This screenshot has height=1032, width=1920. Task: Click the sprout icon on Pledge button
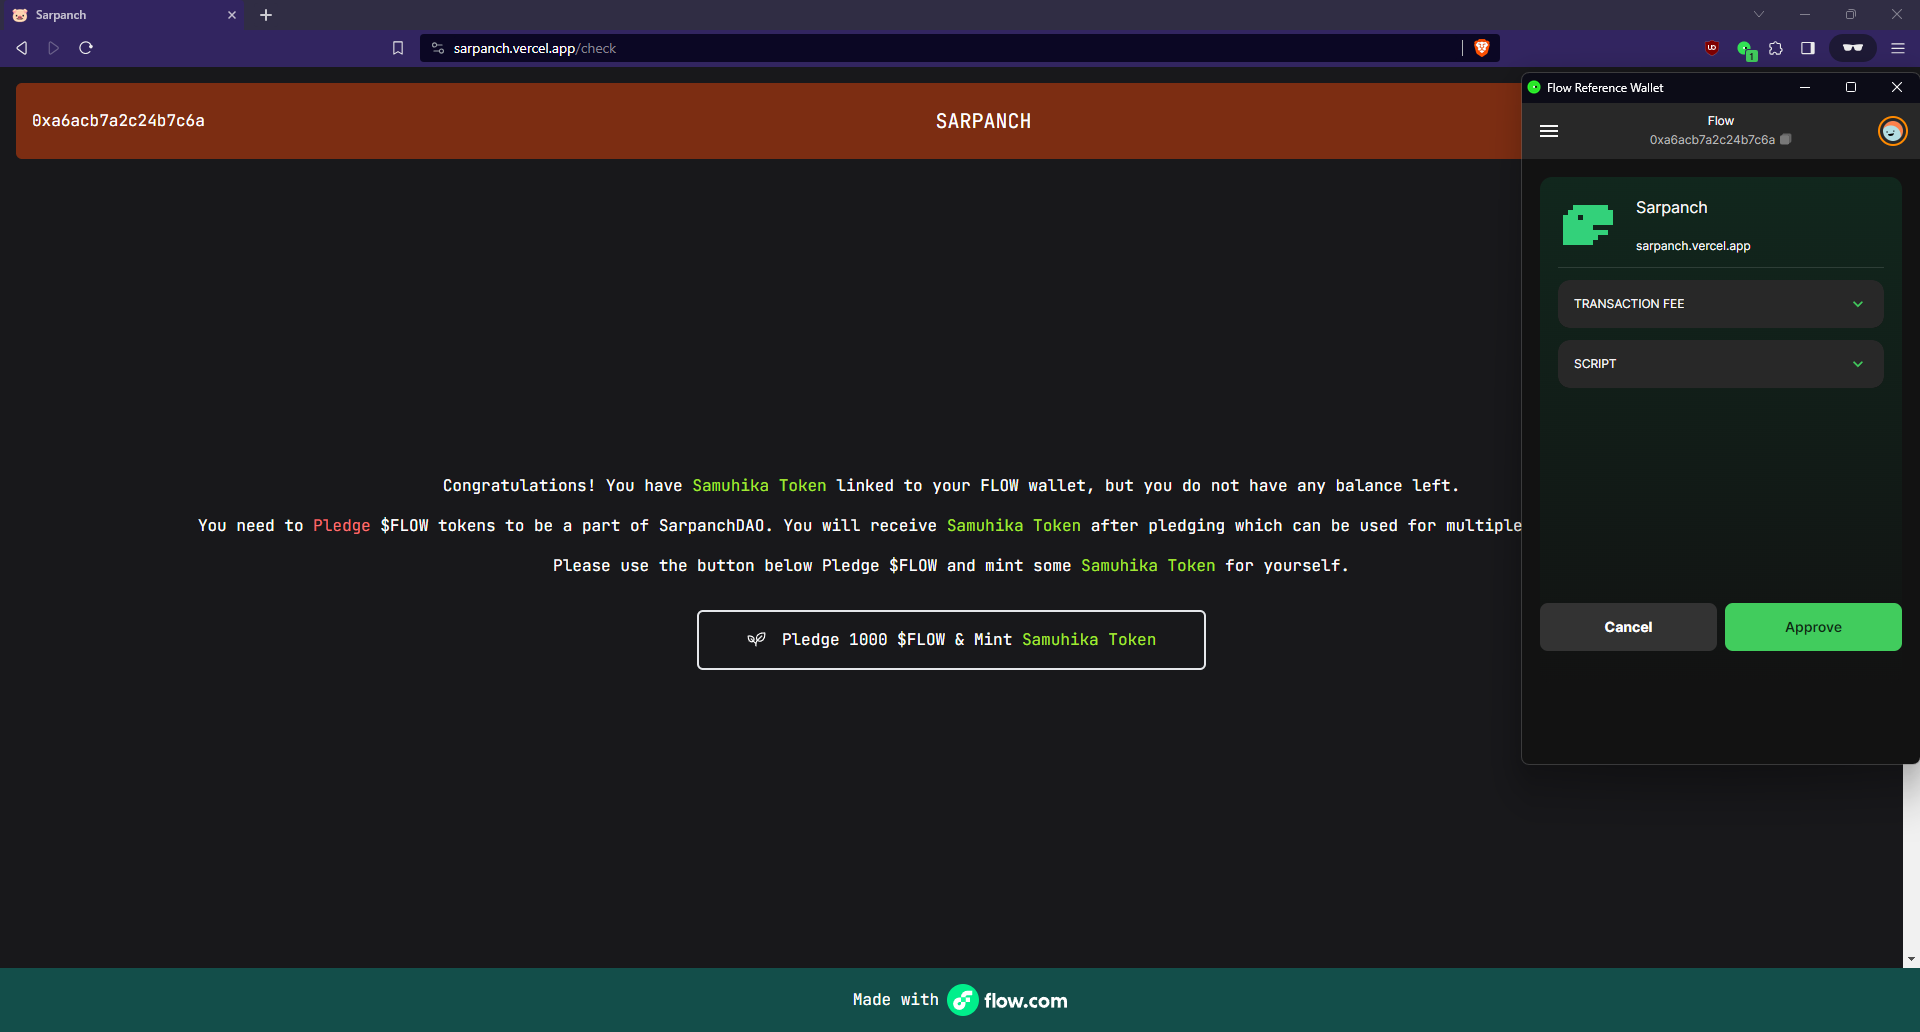(757, 639)
